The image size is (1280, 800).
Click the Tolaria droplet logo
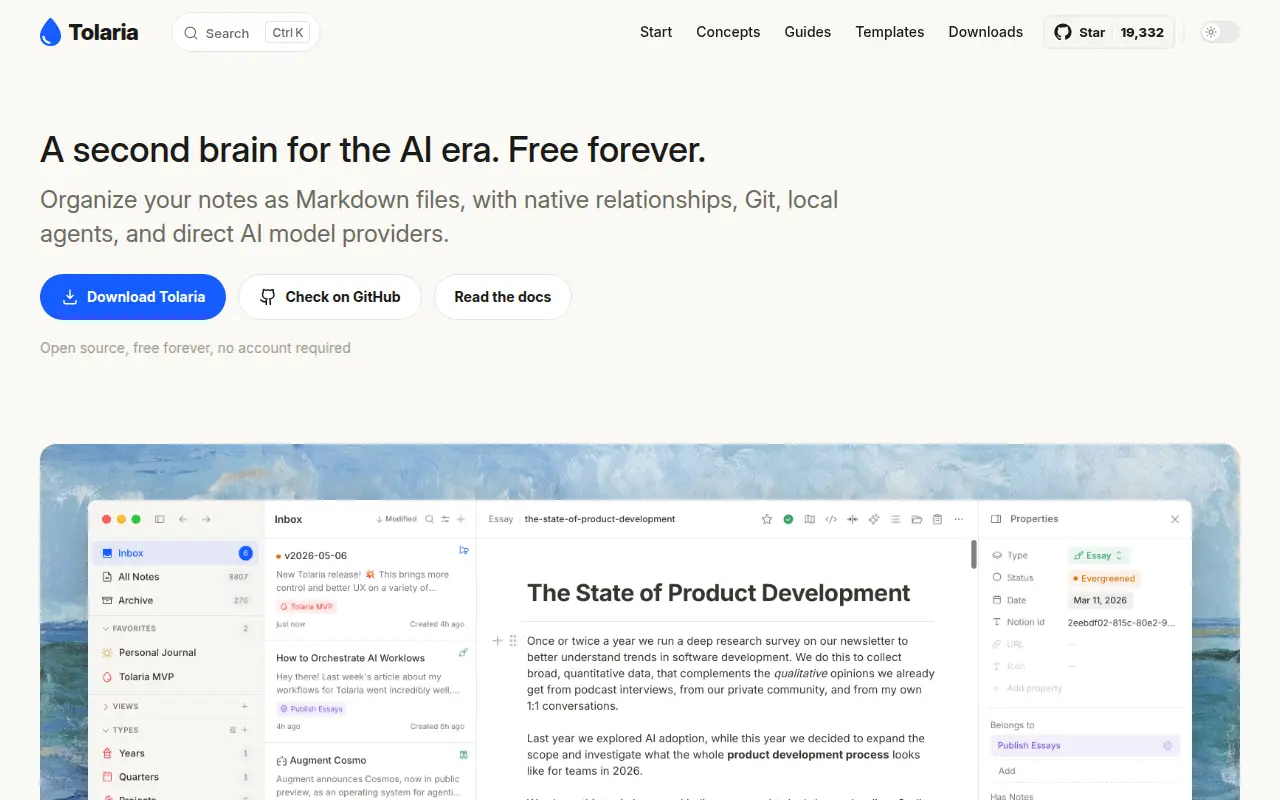(x=50, y=32)
